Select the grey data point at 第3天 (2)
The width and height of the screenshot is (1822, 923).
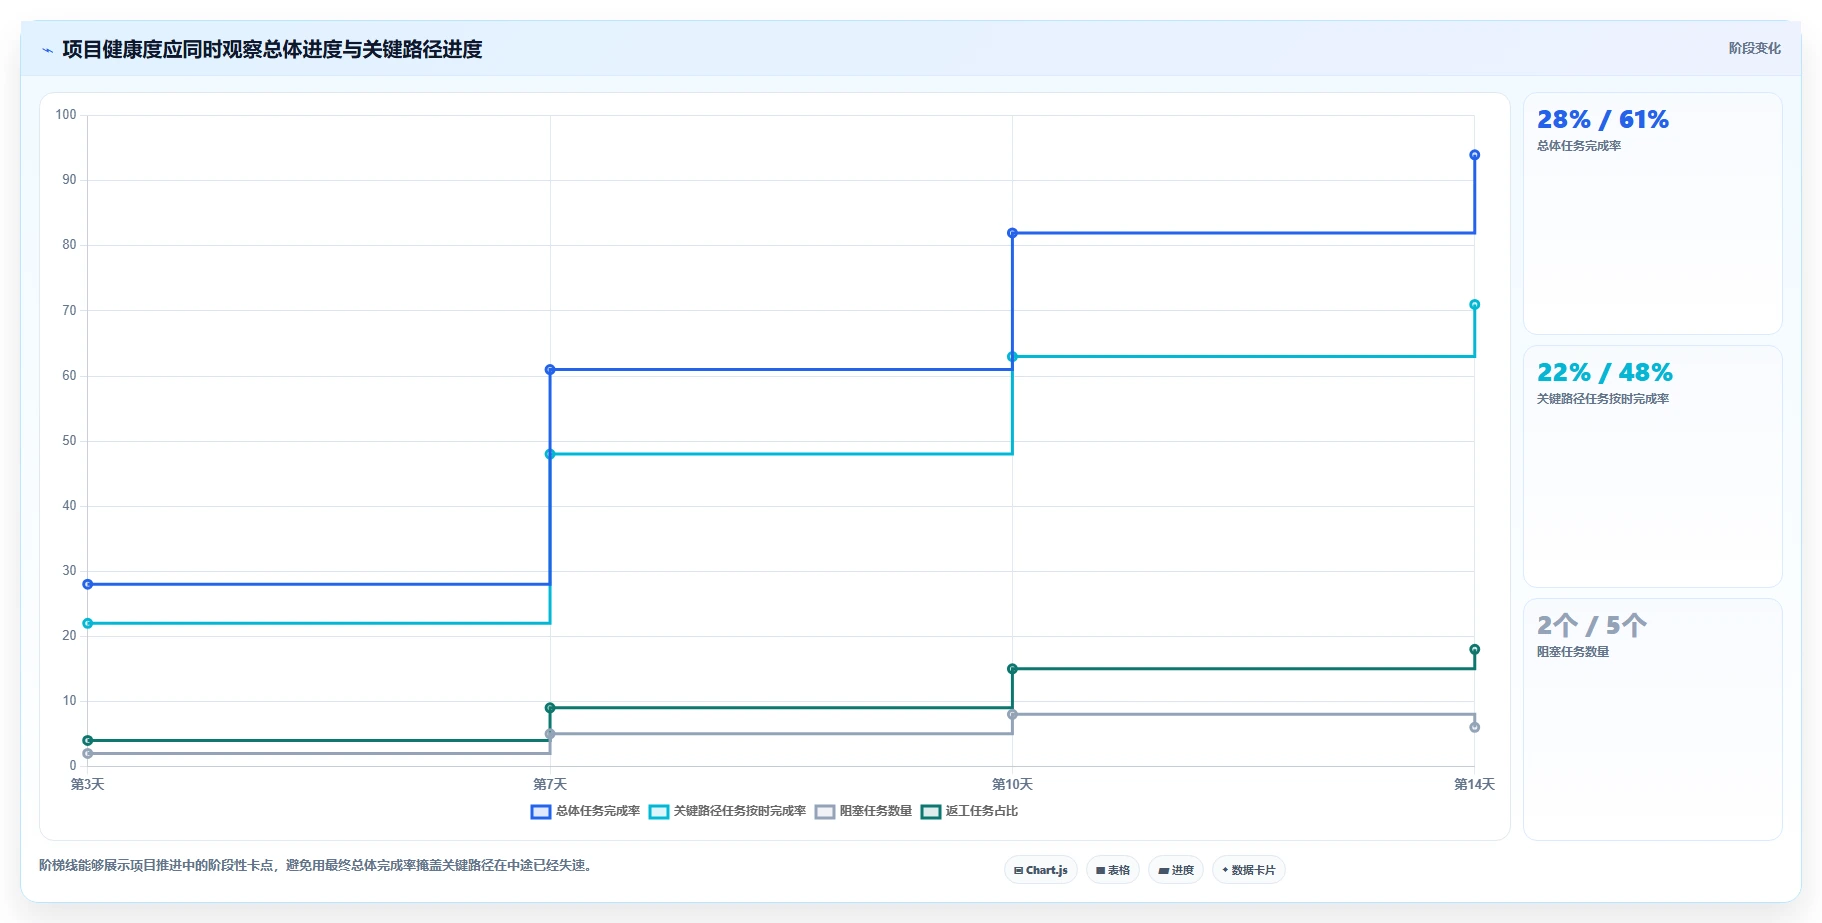pos(88,754)
